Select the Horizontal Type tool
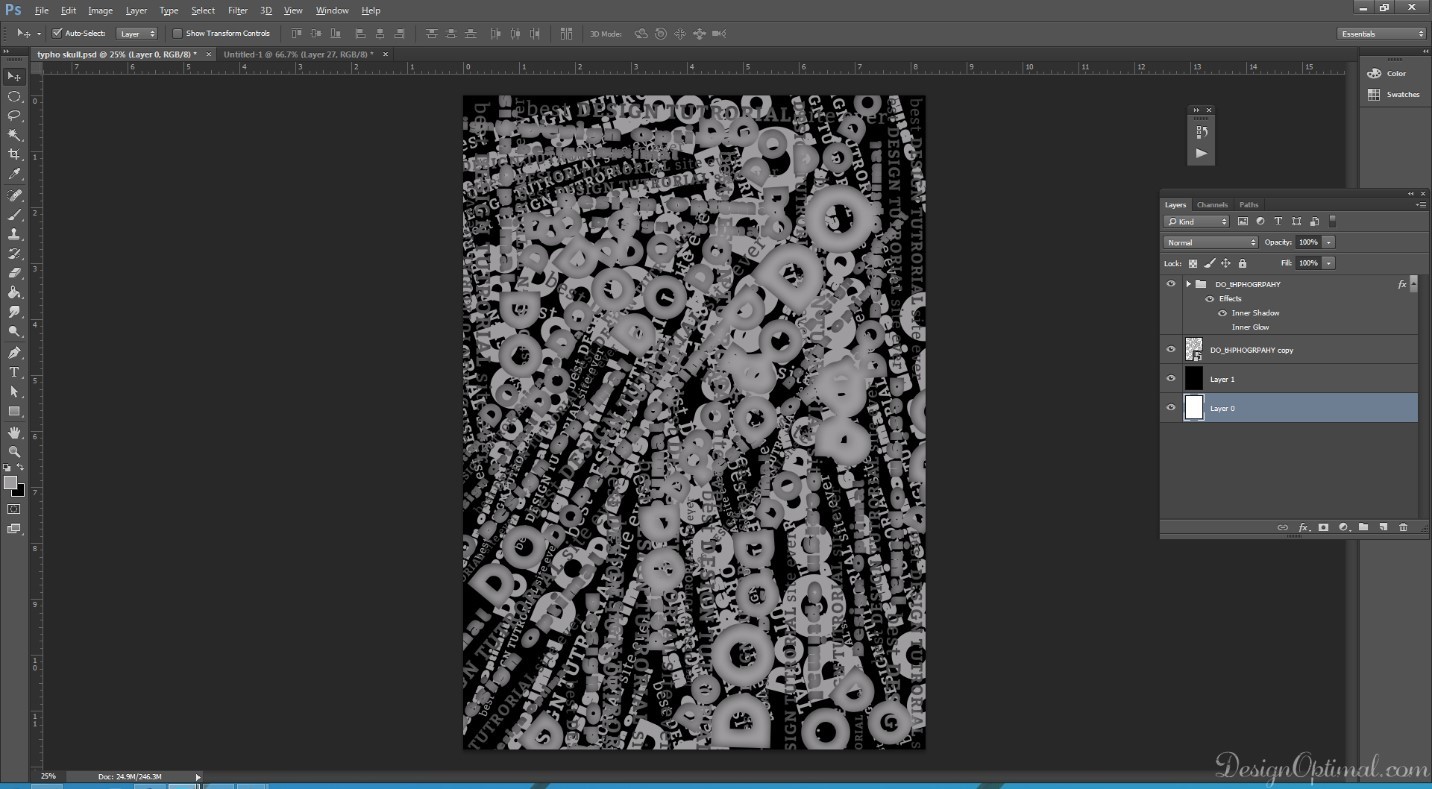The width and height of the screenshot is (1432, 789). click(14, 372)
